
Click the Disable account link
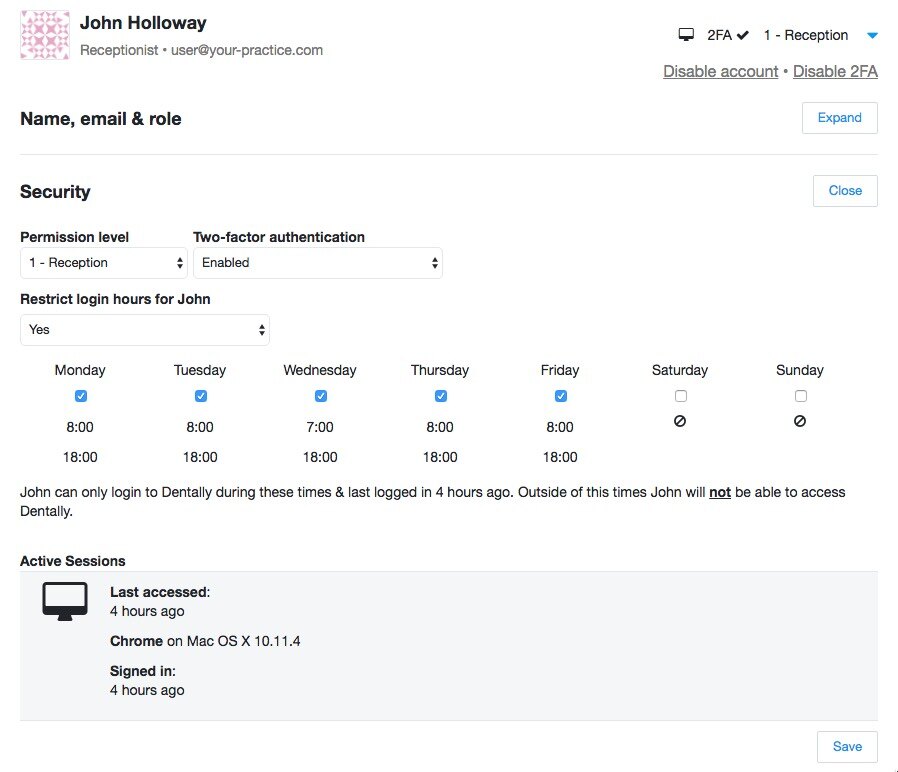click(x=720, y=72)
